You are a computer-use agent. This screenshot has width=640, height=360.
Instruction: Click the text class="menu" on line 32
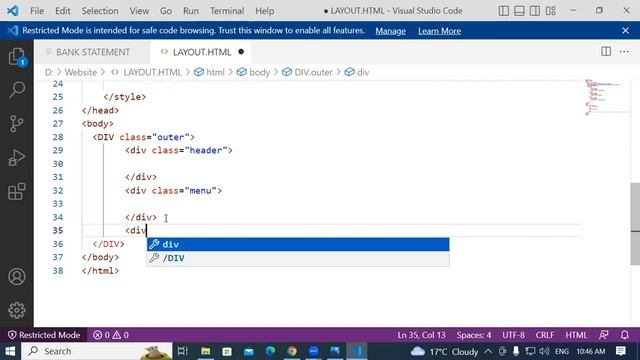[184, 191]
